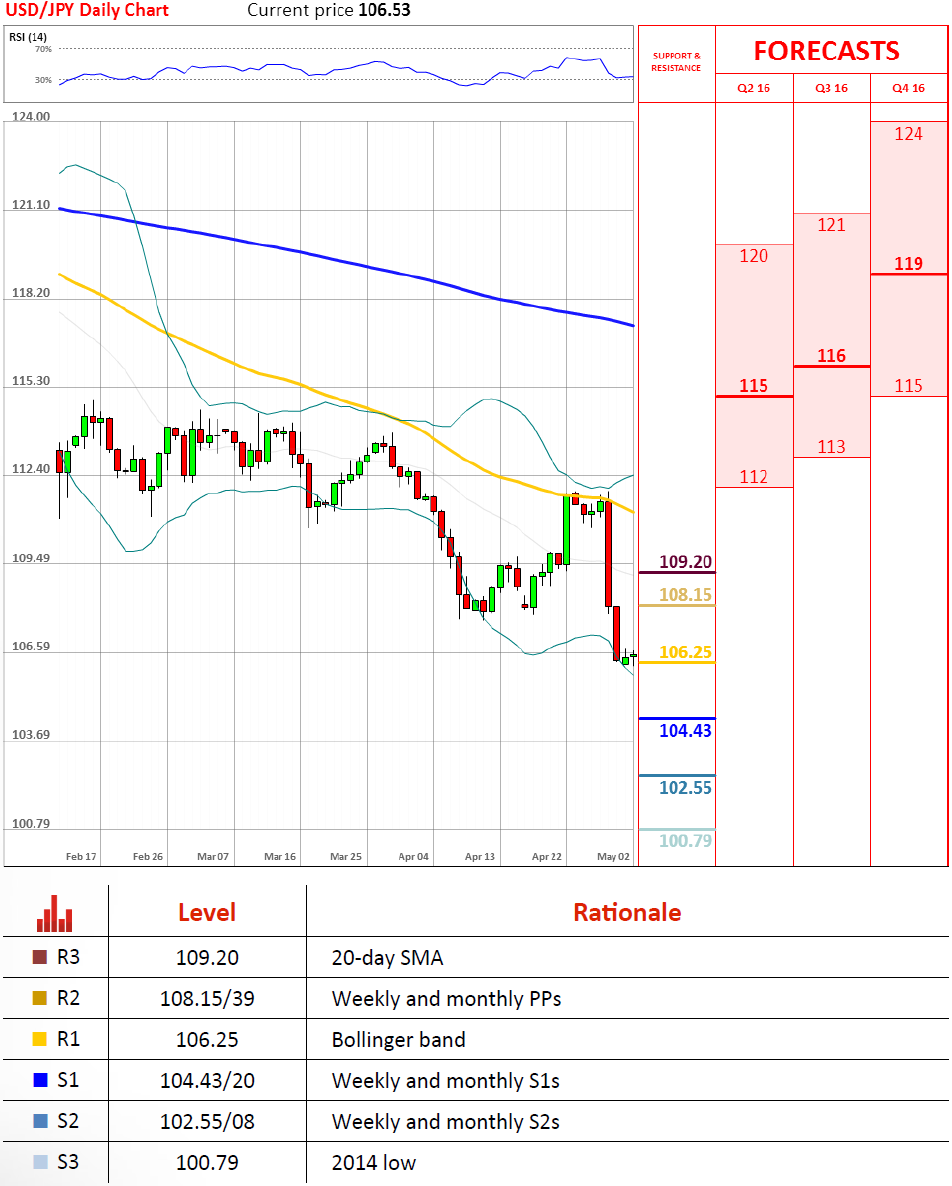Screen dimensions: 952x1186
Task: Click the 121.10 price axis label
Action: point(31,205)
